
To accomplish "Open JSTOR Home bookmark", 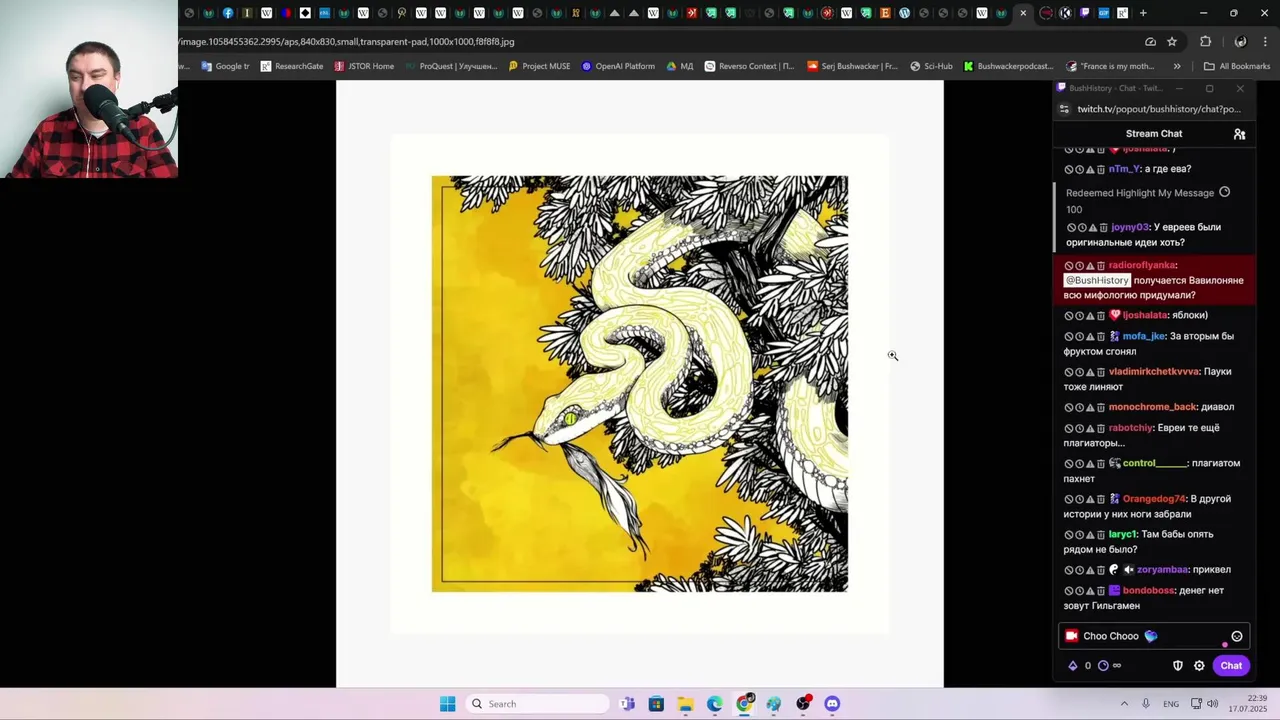I will click(x=364, y=67).
